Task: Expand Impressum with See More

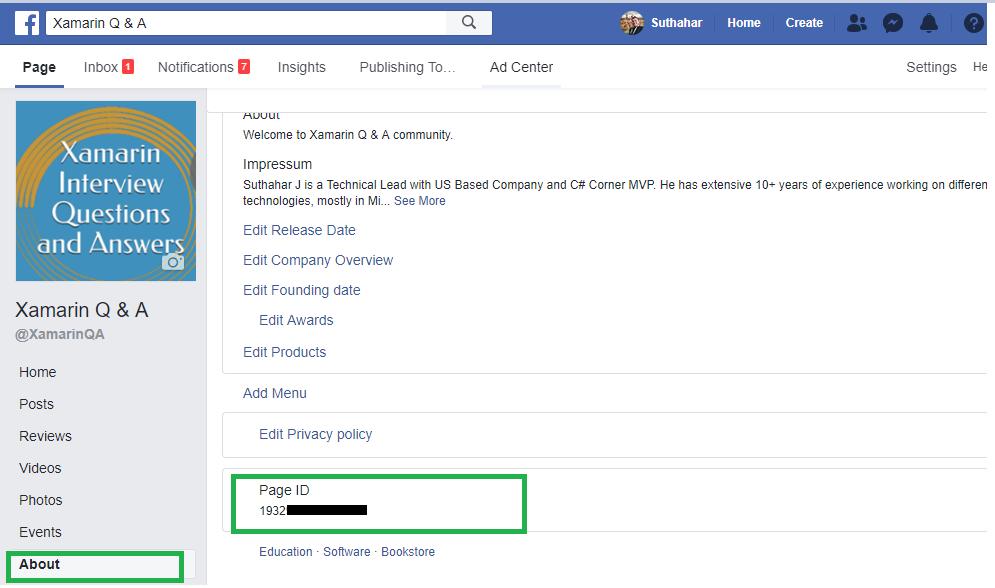Action: (419, 201)
